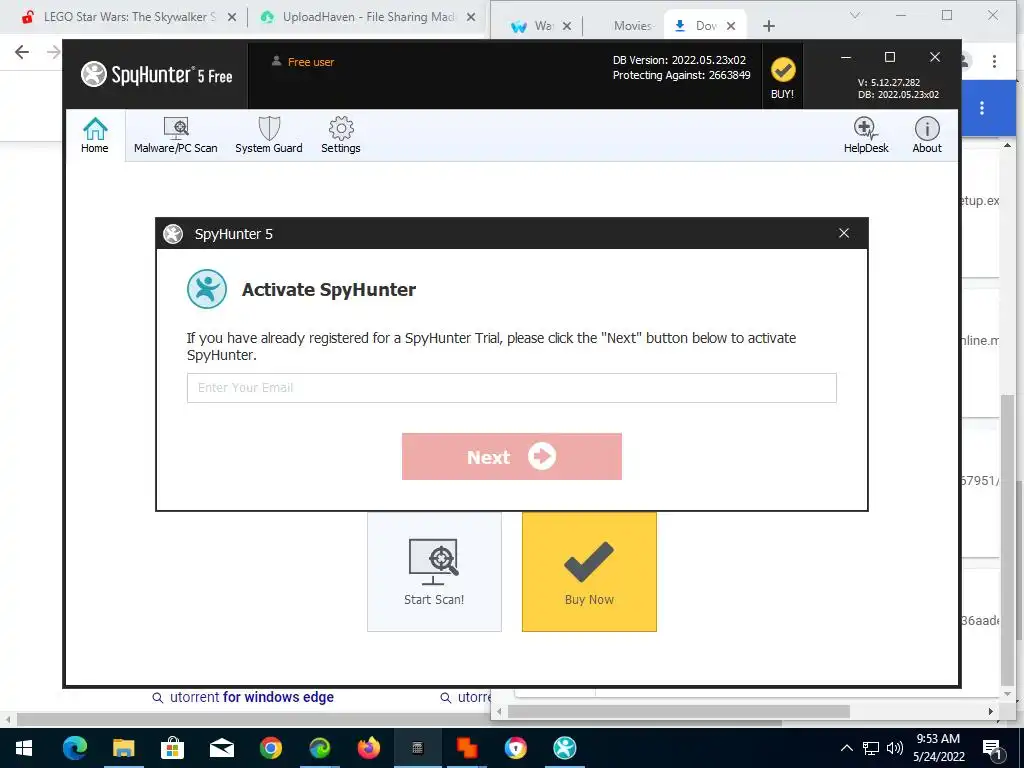1024x768 pixels.
Task: Expand the tab search chevron in browser
Action: point(855,16)
